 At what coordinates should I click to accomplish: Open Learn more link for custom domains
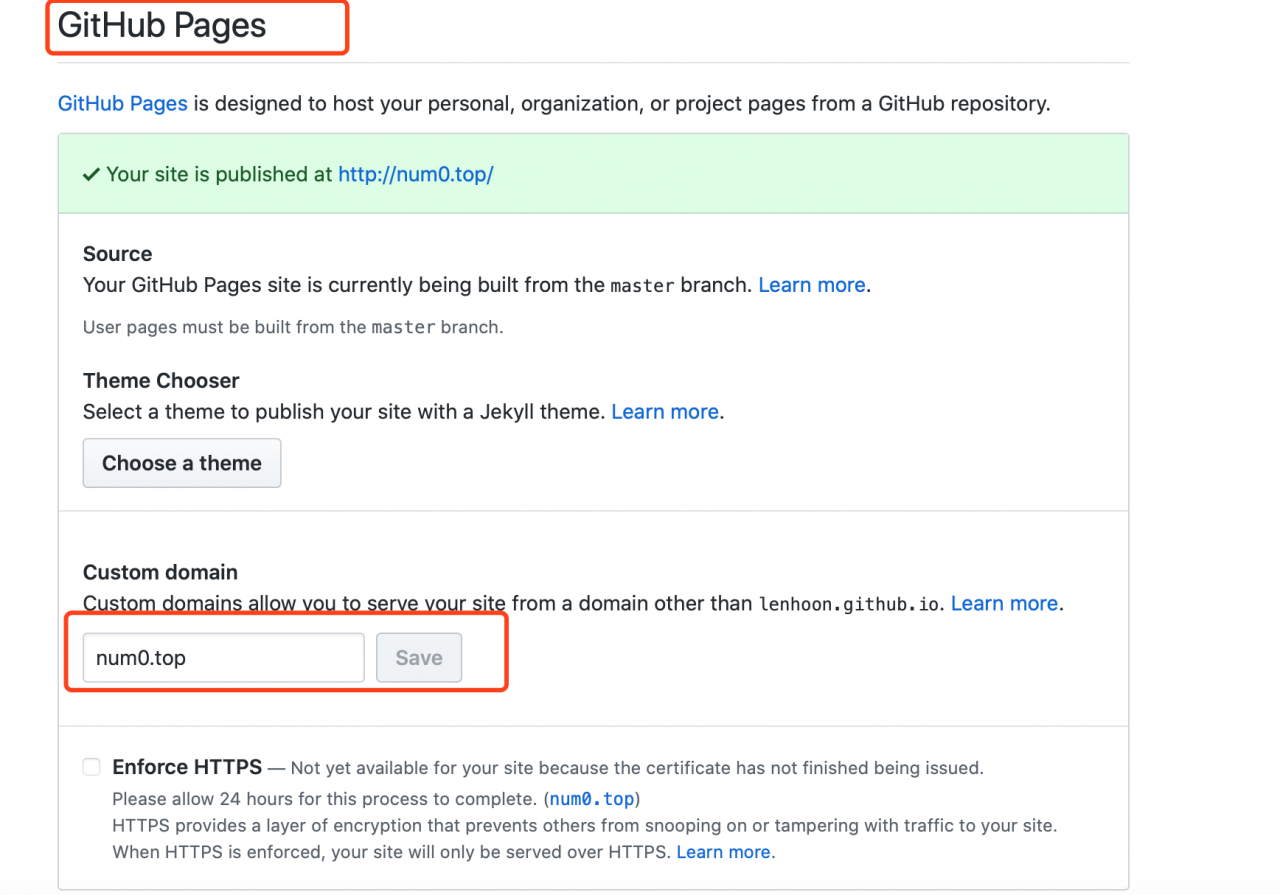pos(1004,603)
